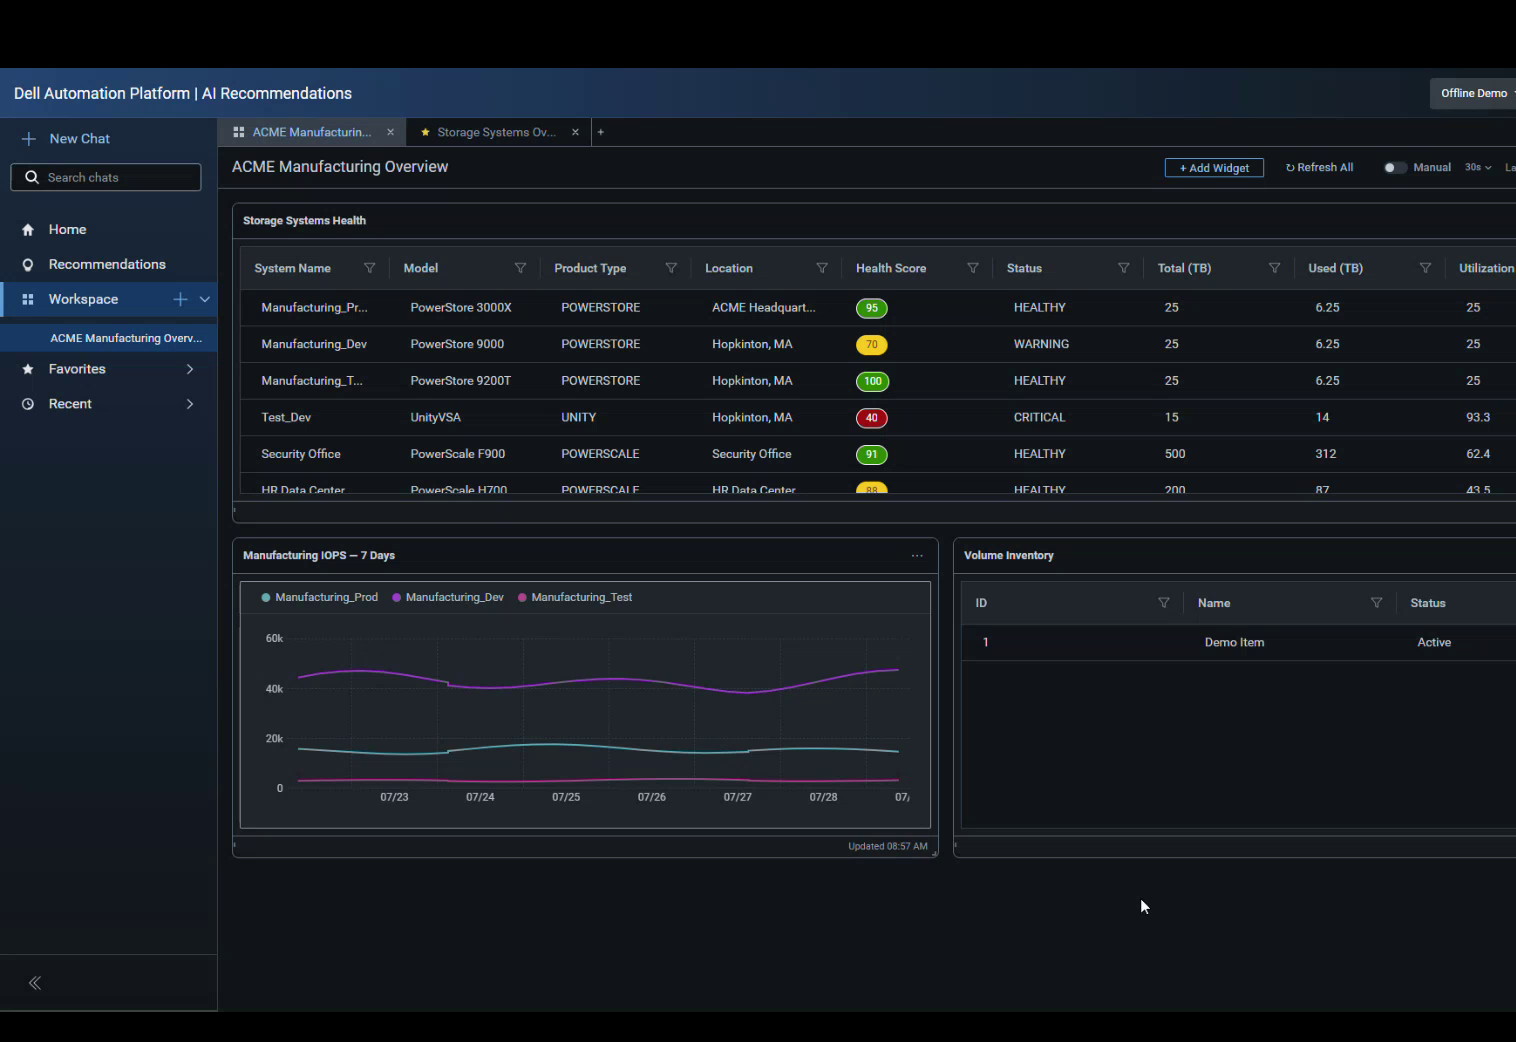The height and width of the screenshot is (1042, 1516).
Task: Filter the Product Type column
Action: tap(671, 268)
